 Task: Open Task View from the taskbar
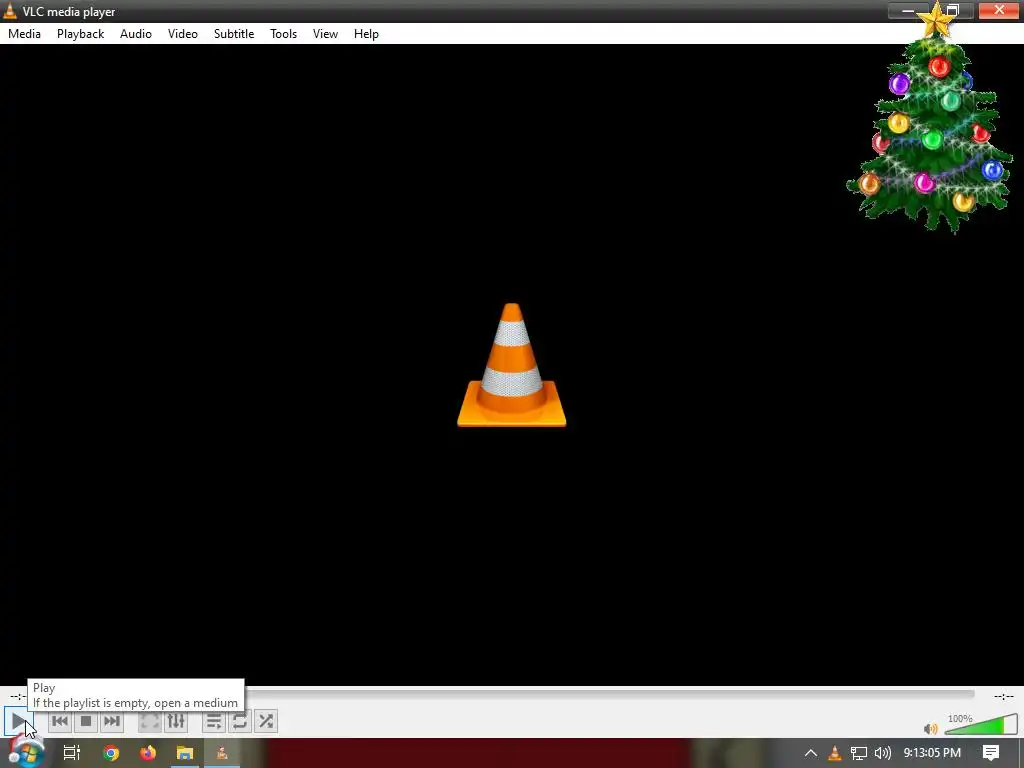pyautogui.click(x=72, y=753)
